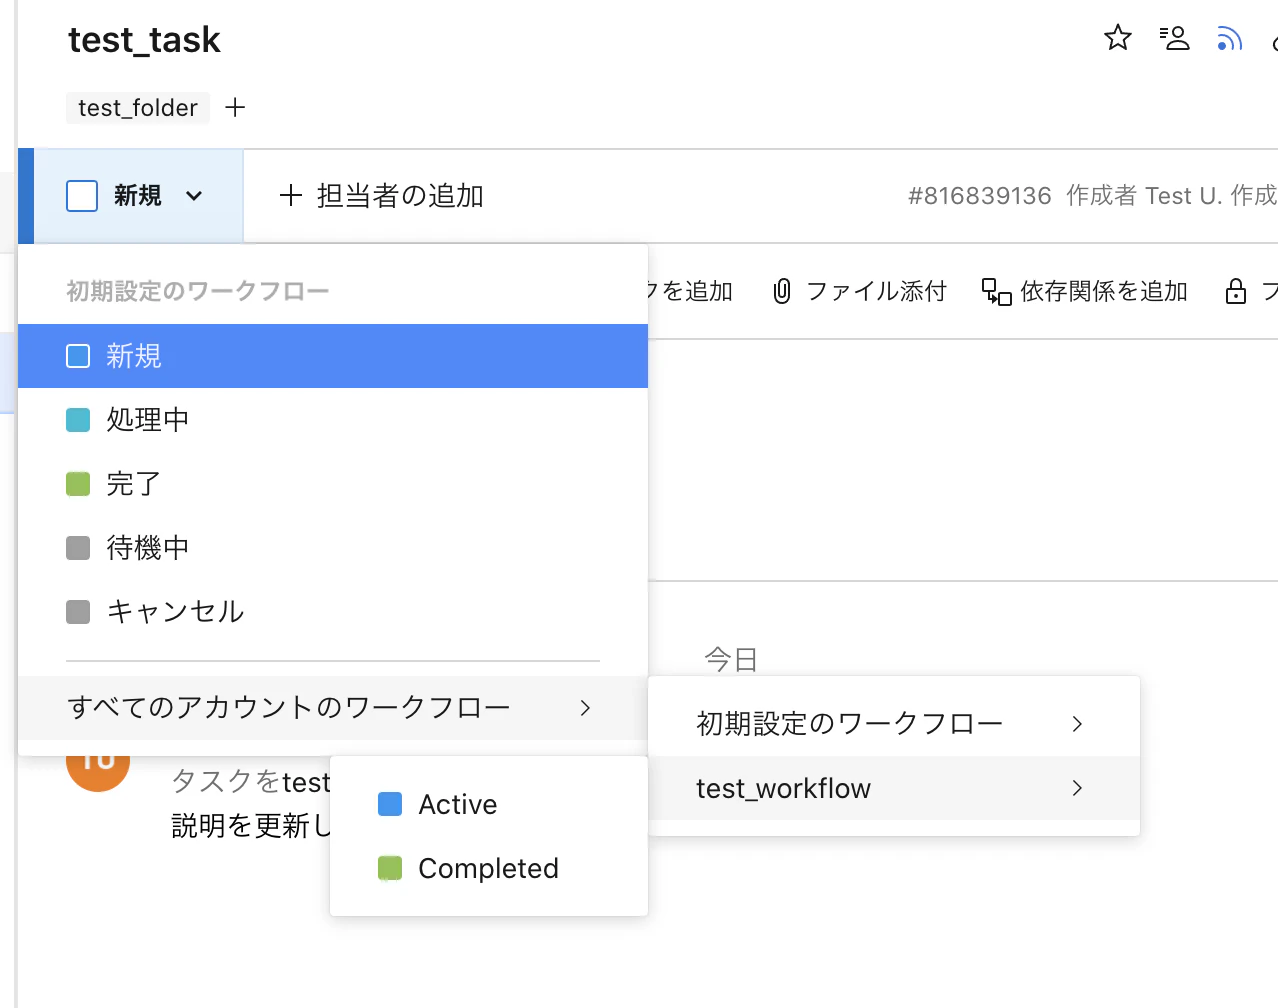Open the task sharing people icon
The image size is (1278, 1008).
(x=1174, y=38)
